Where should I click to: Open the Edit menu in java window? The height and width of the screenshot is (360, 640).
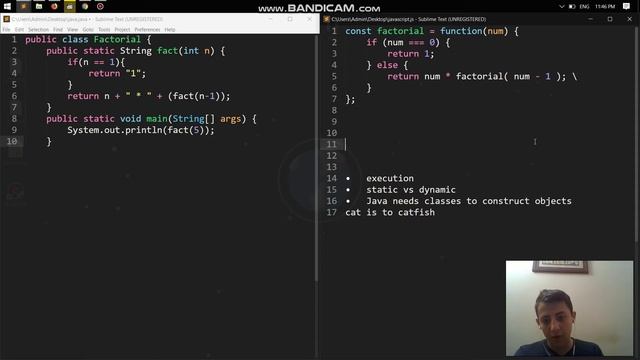pyautogui.click(x=19, y=29)
